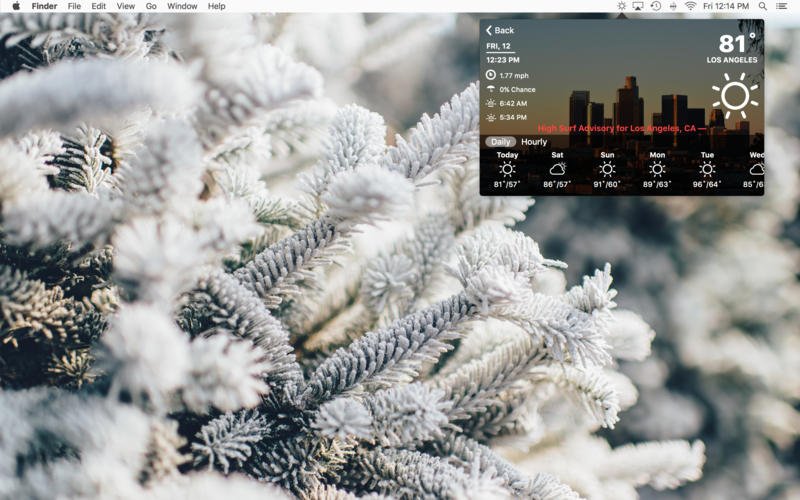Click the menu bar icon left of Wi-Fi
800x500 pixels.
[x=673, y=6]
